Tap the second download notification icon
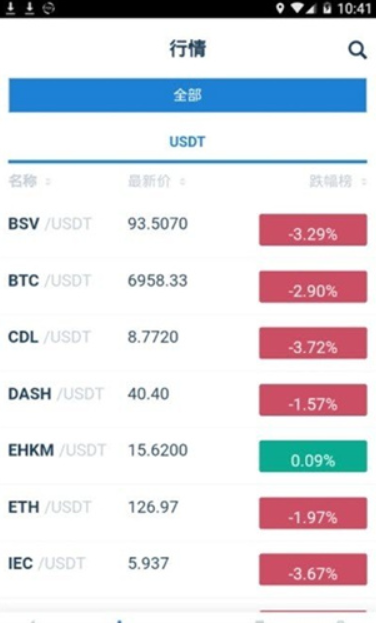The width and height of the screenshot is (376, 625). point(29,8)
